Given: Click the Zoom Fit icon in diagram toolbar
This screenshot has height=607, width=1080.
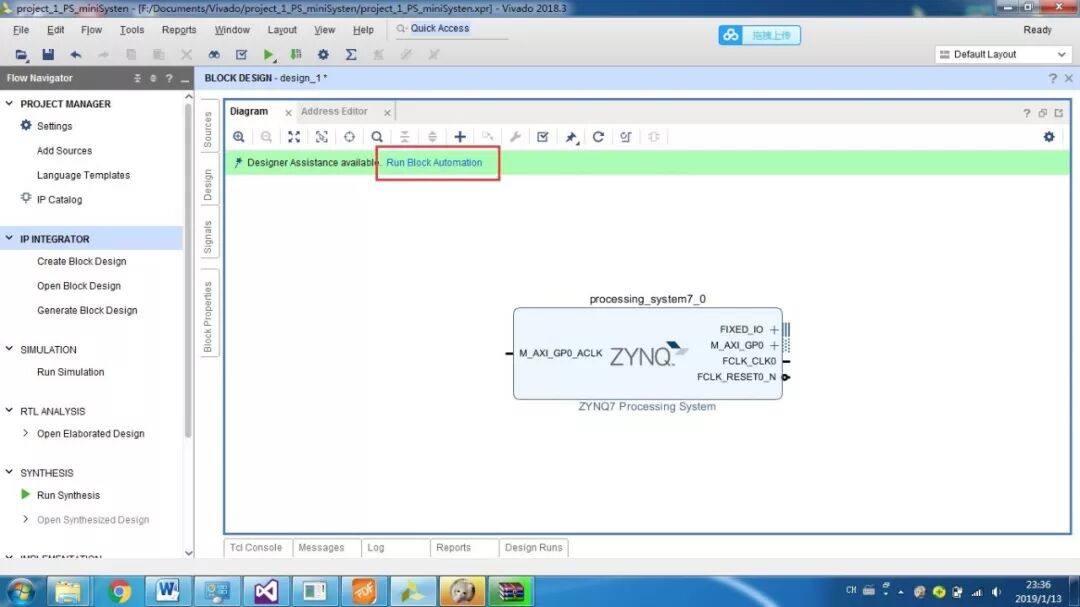Looking at the screenshot, I should tap(294, 136).
